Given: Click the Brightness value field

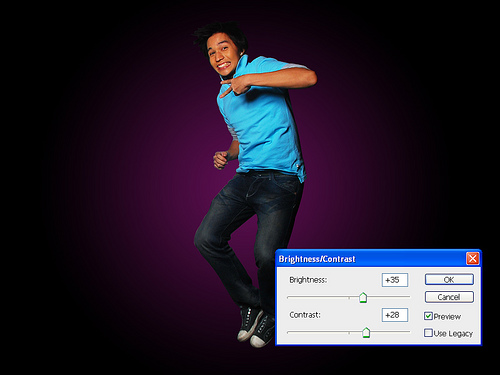Looking at the screenshot, I should click(x=395, y=280).
